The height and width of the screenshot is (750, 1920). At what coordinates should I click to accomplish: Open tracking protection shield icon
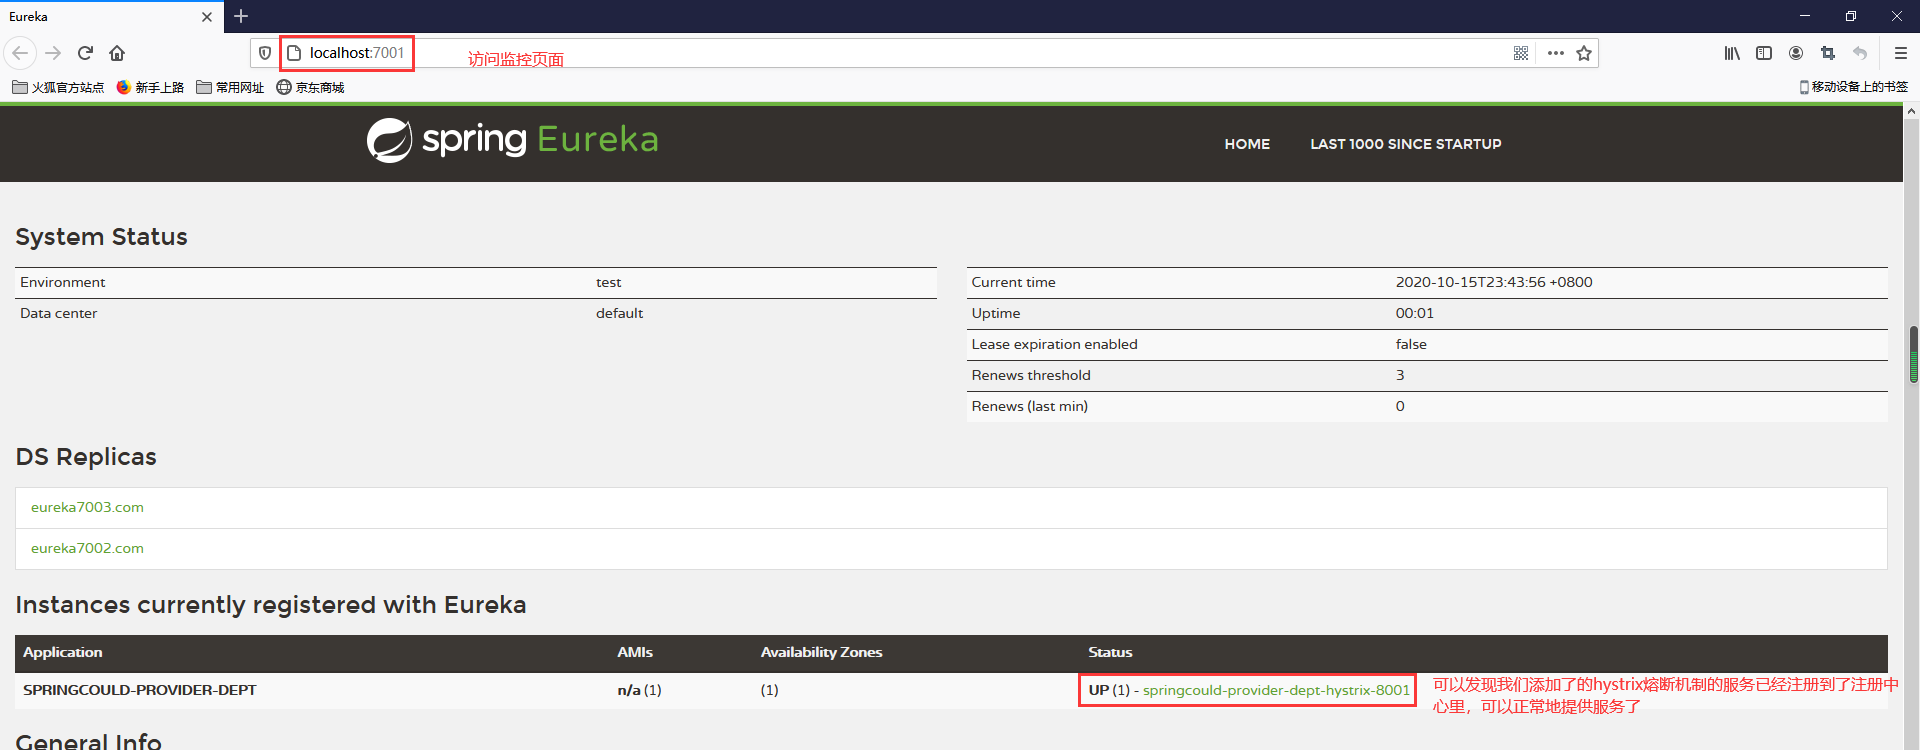tap(265, 53)
